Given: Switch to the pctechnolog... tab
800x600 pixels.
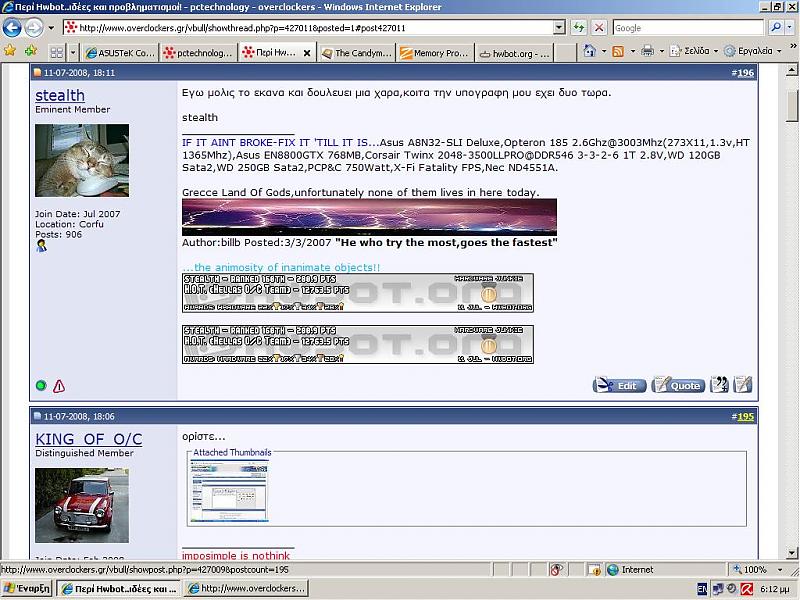Looking at the screenshot, I should pos(199,53).
